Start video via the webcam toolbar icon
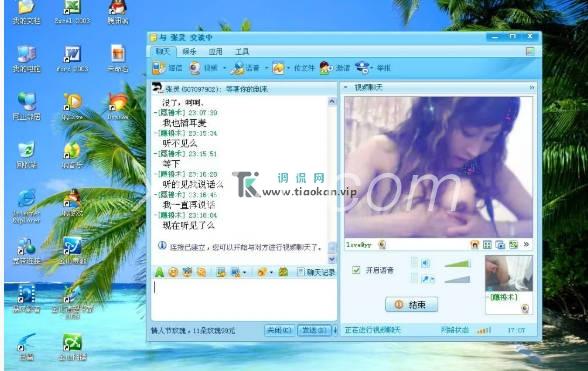 195,68
